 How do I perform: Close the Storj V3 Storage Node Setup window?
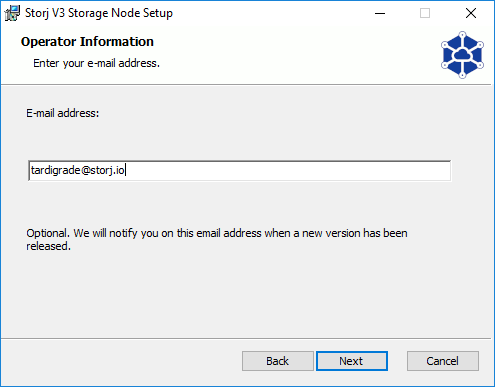(471, 13)
